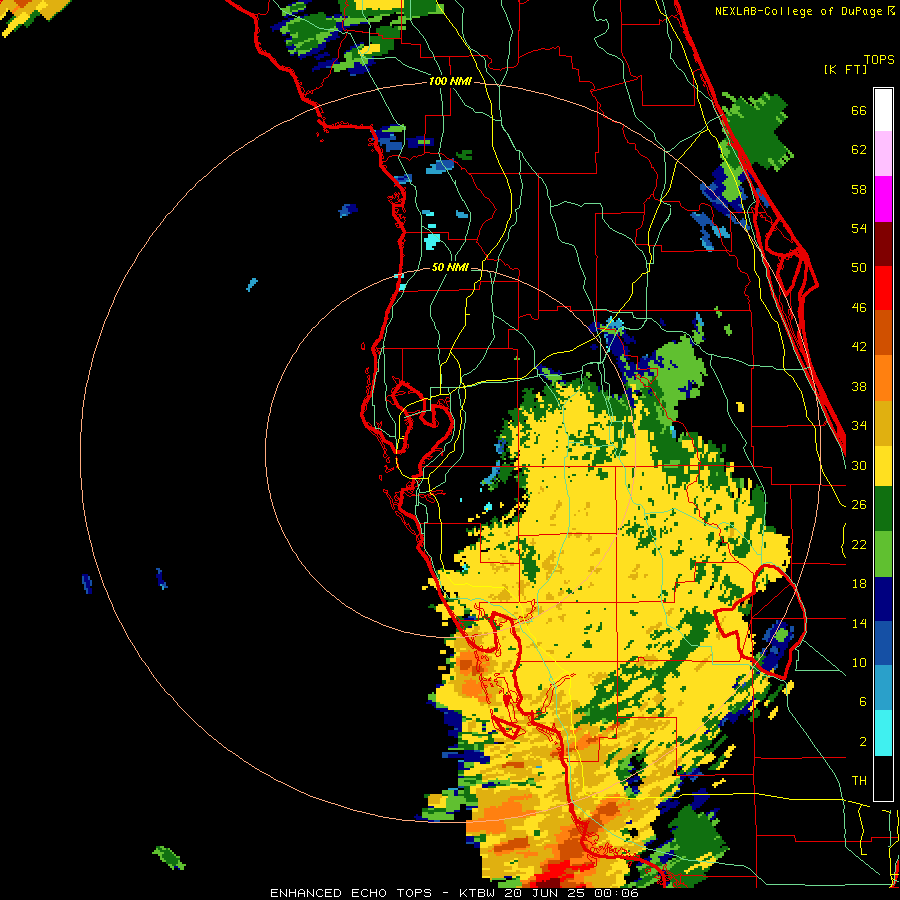Click legend value 34

point(859,425)
